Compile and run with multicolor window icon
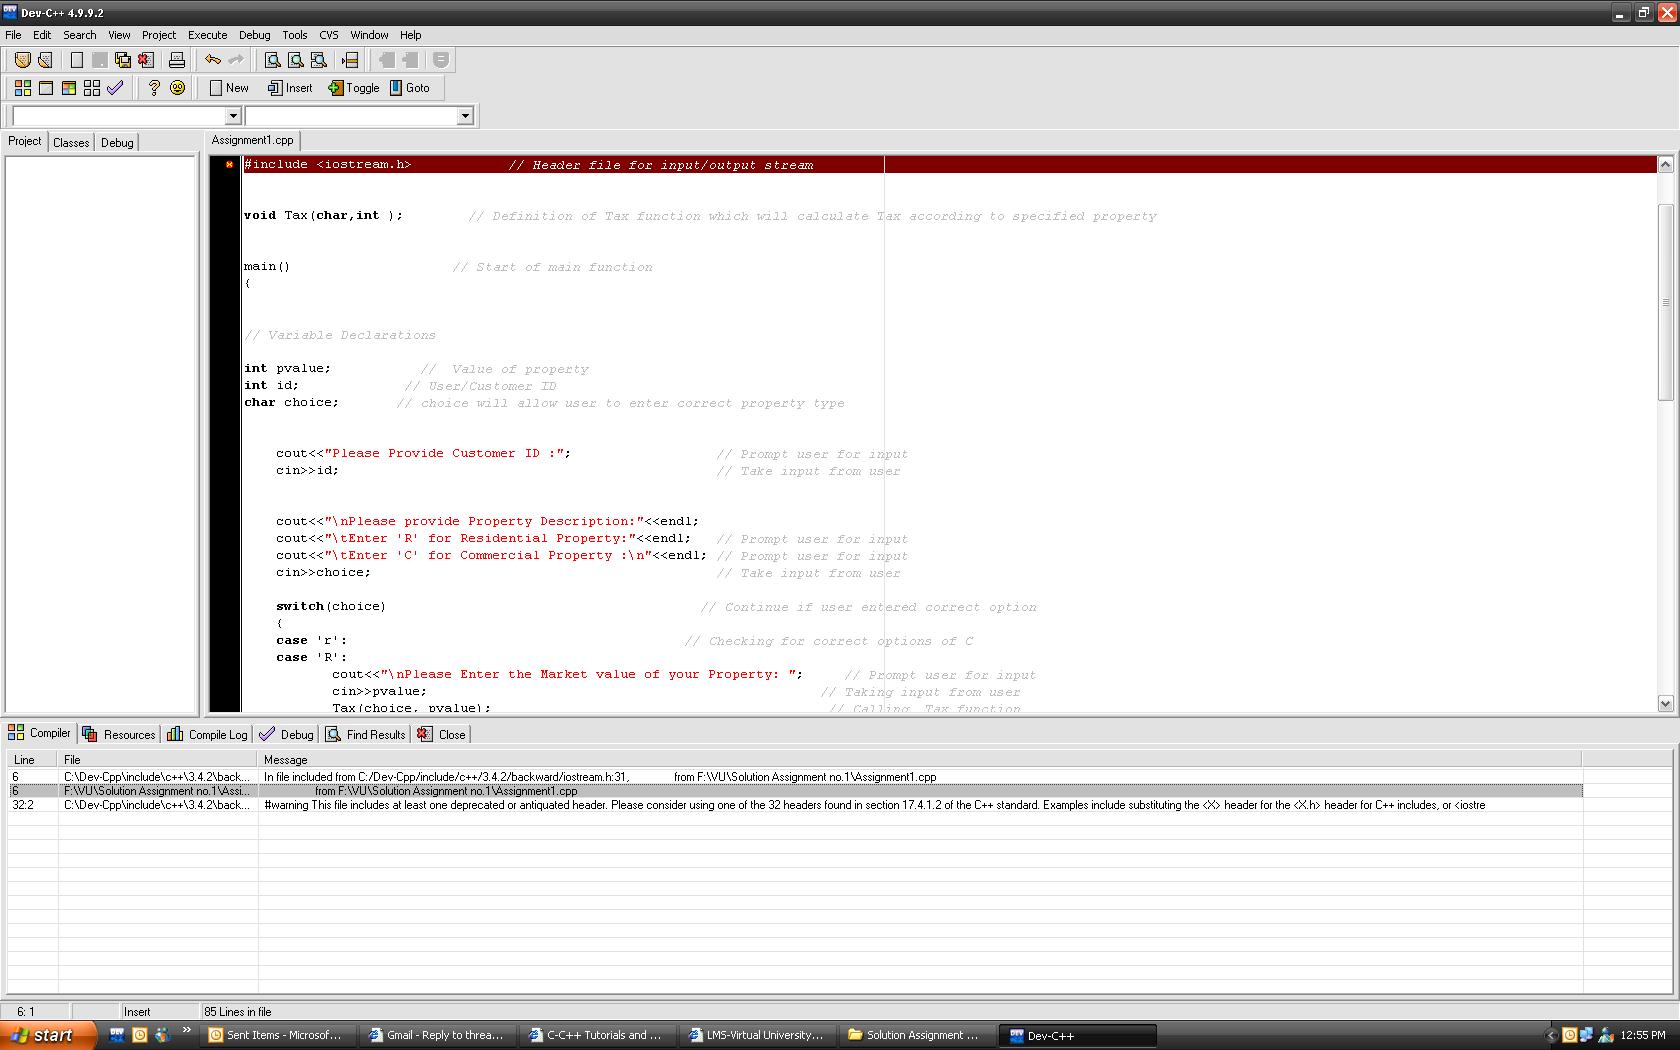The width and height of the screenshot is (1680, 1050). pos(68,88)
